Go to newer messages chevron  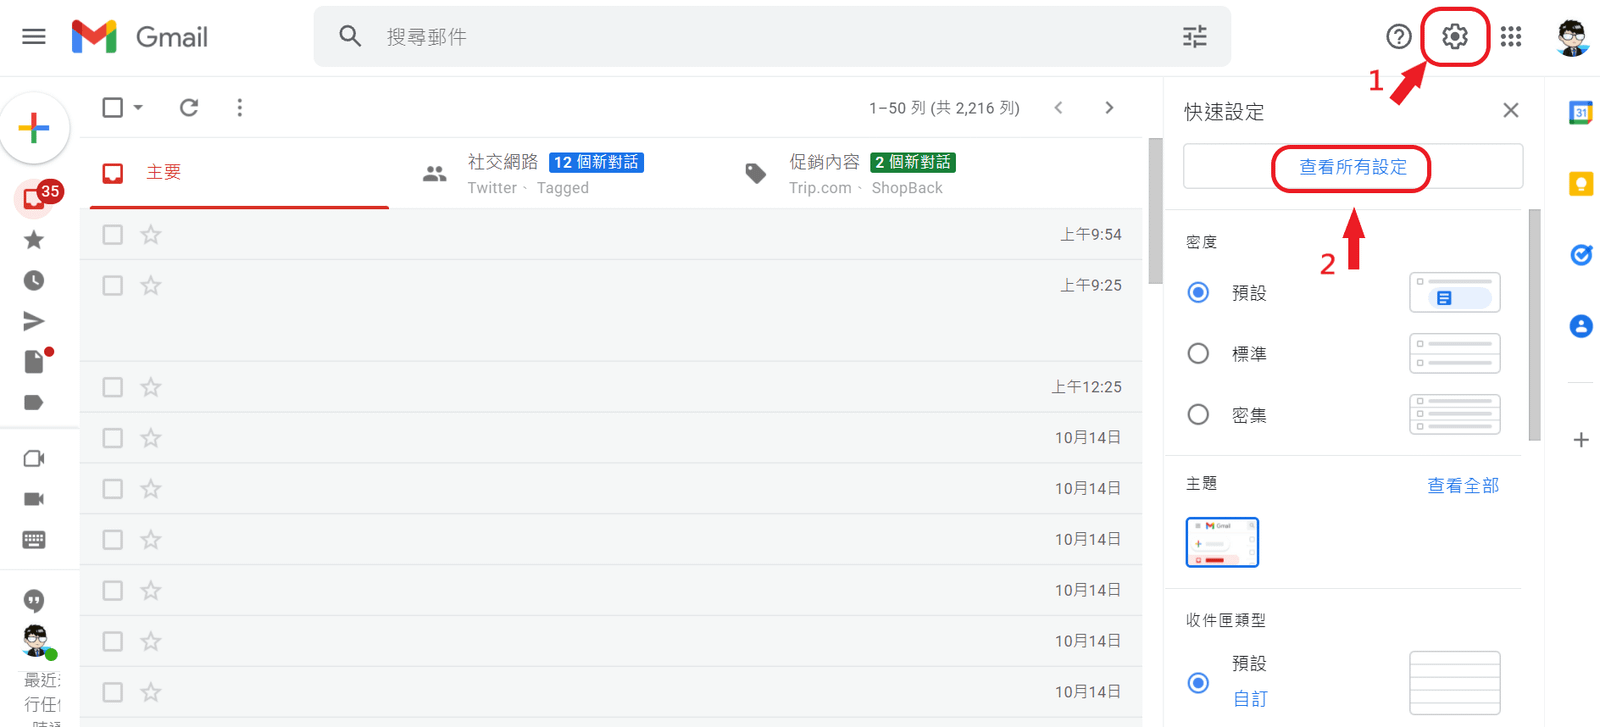tap(1059, 107)
